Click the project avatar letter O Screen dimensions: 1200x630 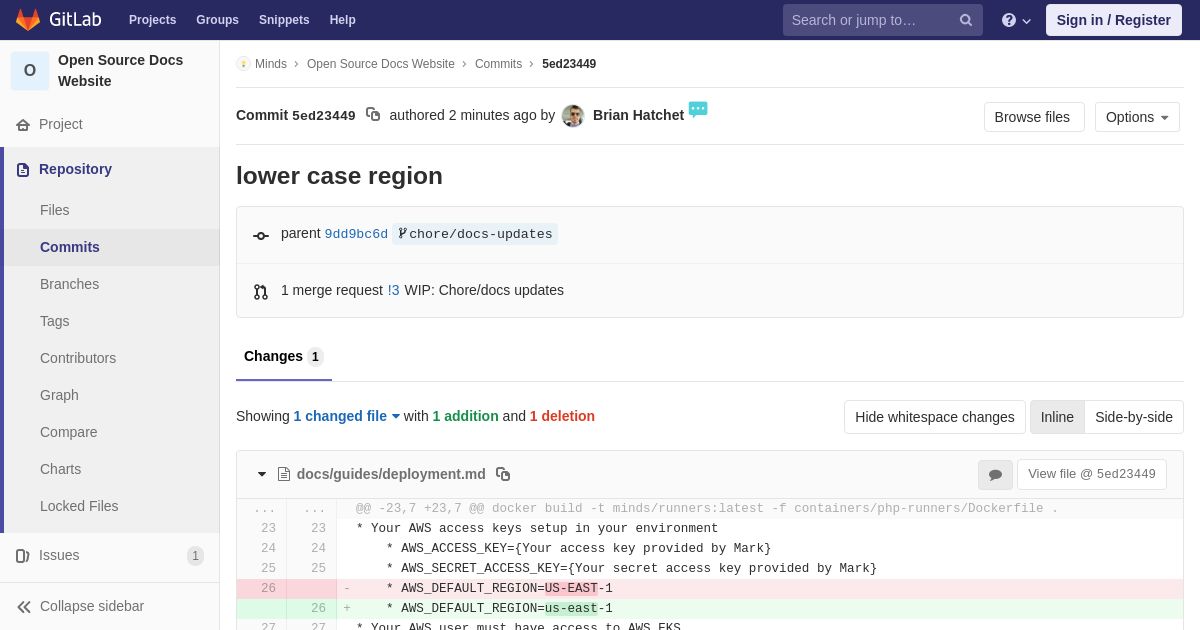(30, 71)
